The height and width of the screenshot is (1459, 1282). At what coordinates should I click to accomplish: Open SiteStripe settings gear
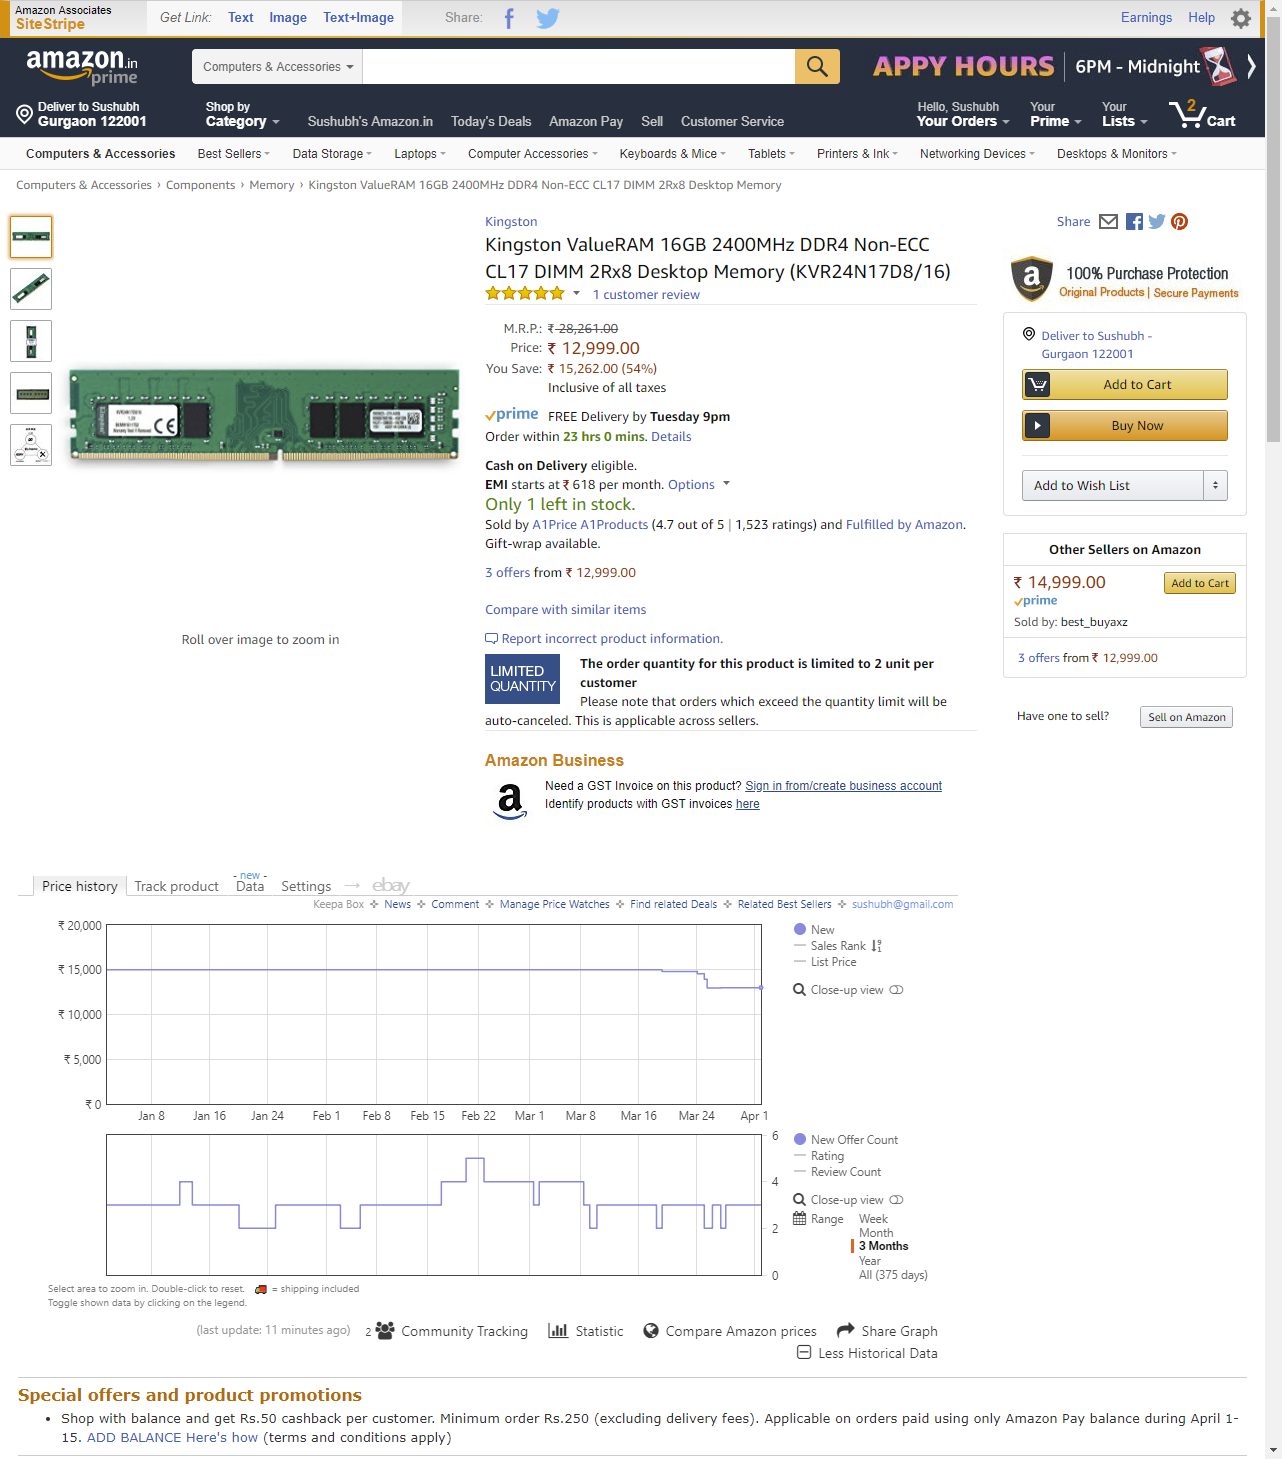click(1241, 18)
